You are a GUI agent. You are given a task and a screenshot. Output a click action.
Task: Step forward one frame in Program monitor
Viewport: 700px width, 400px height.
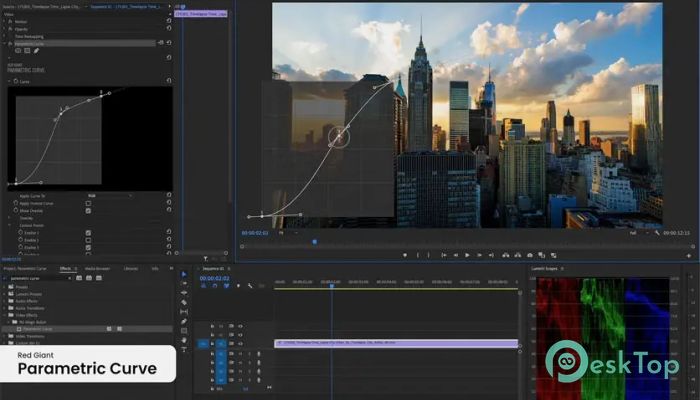(x=479, y=255)
